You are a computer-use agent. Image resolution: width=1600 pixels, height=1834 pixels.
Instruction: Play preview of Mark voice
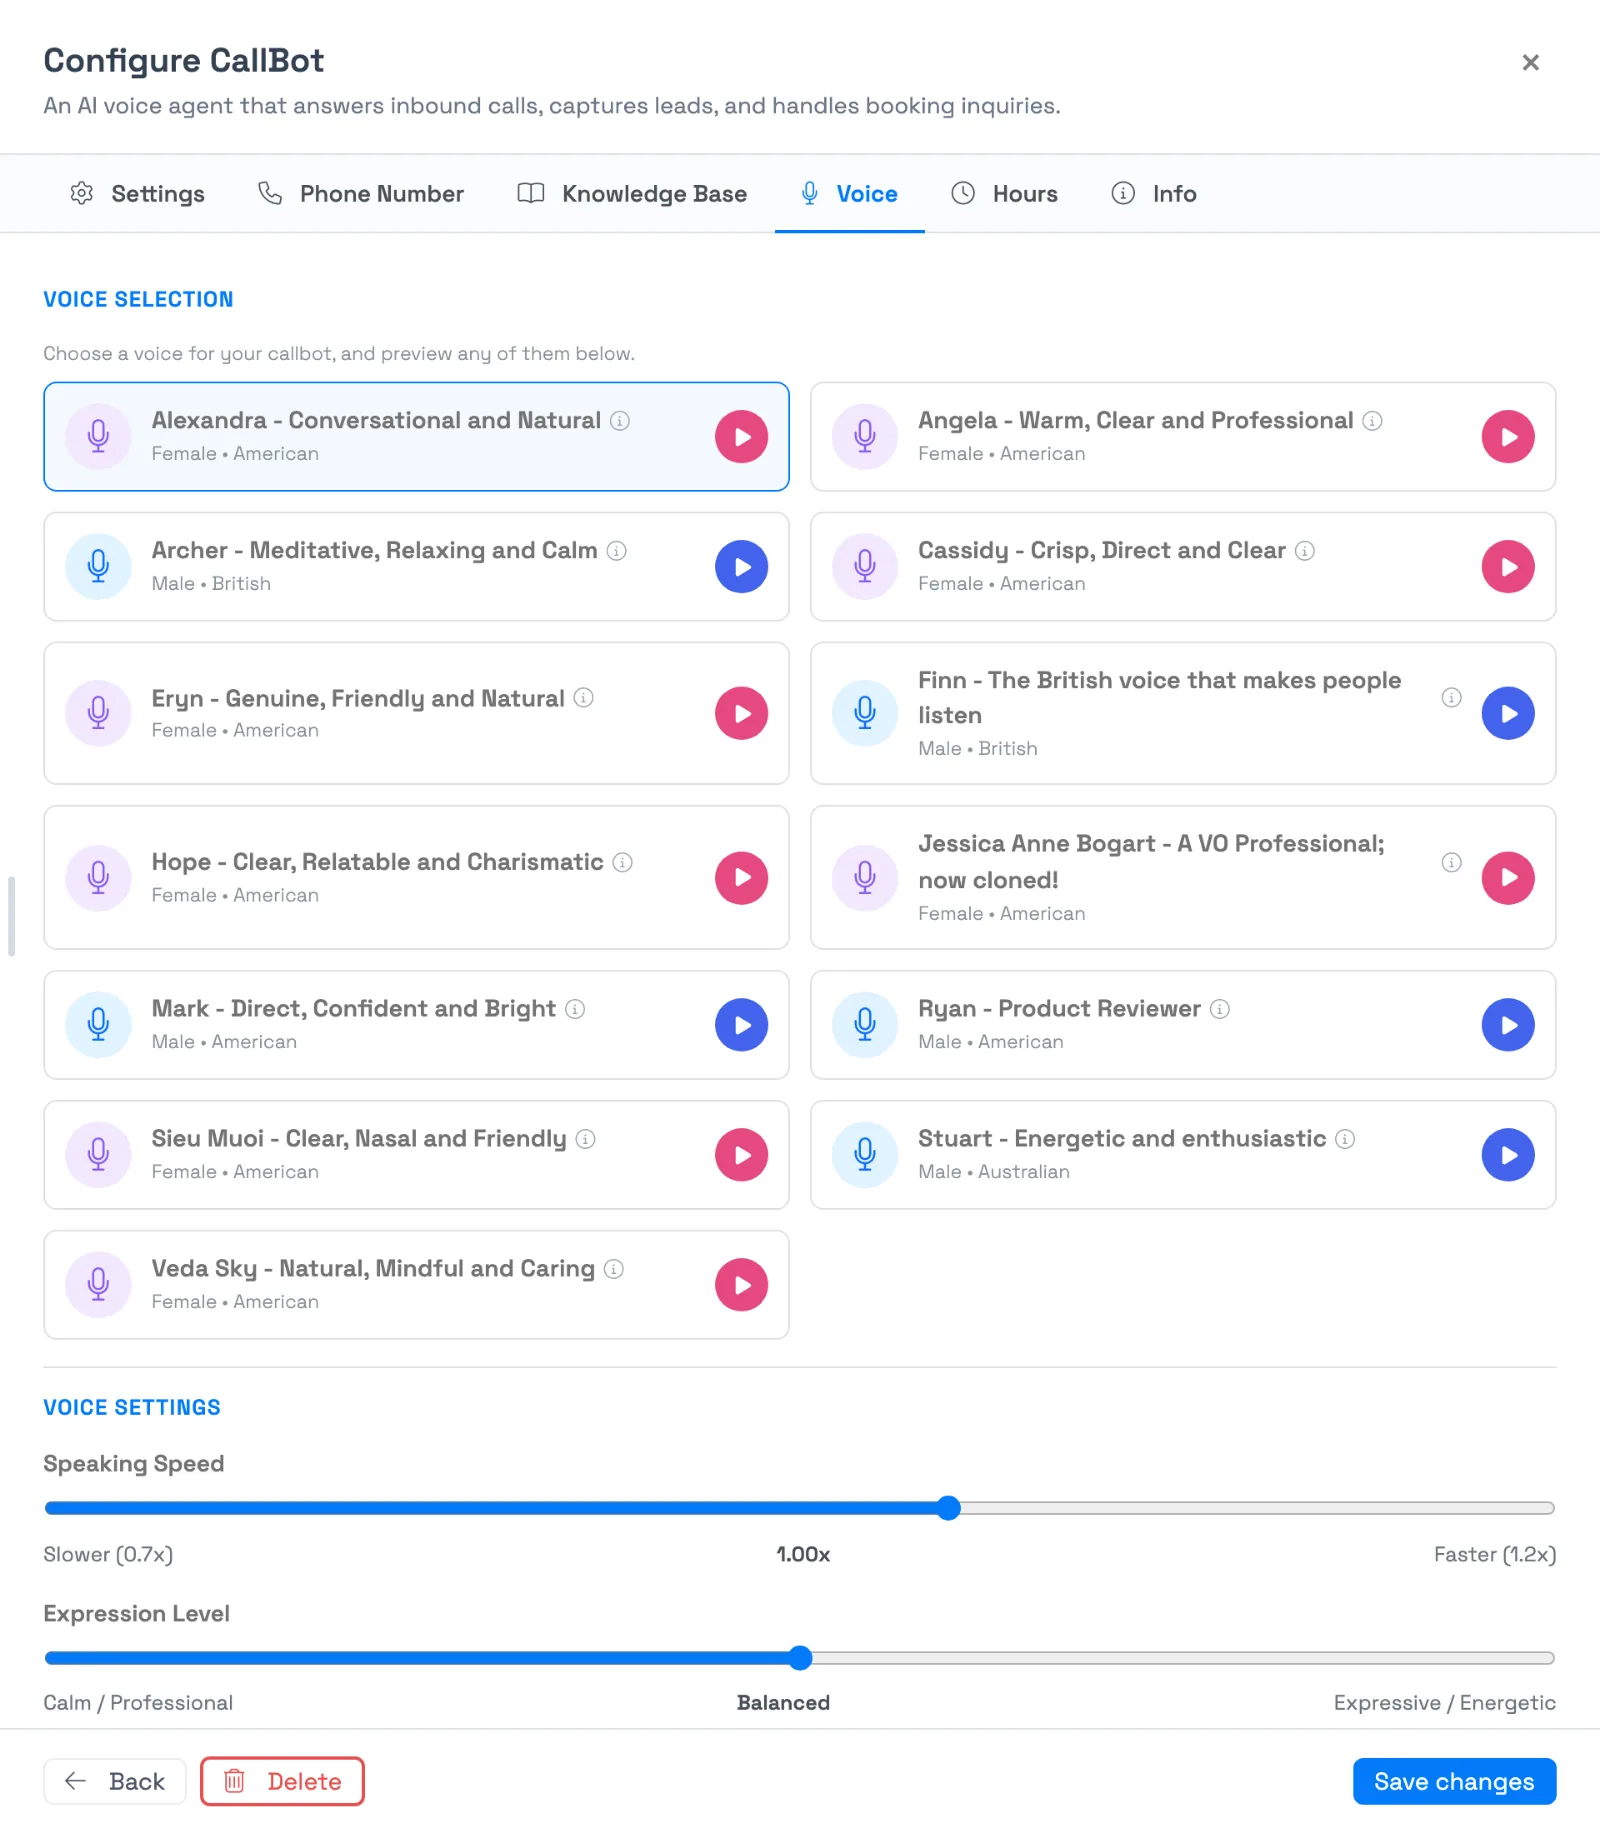pos(741,1025)
